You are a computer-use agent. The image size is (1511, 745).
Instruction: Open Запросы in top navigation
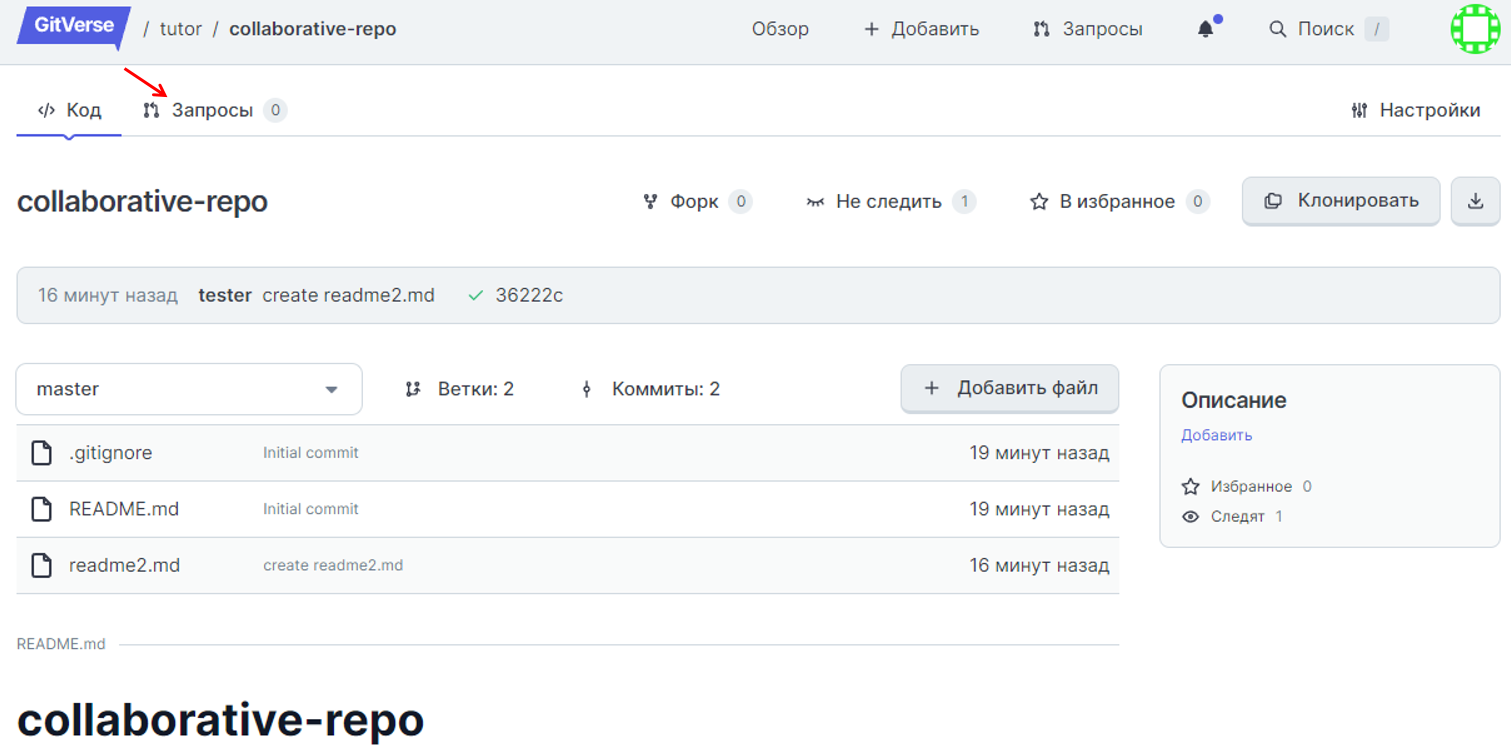point(1088,29)
